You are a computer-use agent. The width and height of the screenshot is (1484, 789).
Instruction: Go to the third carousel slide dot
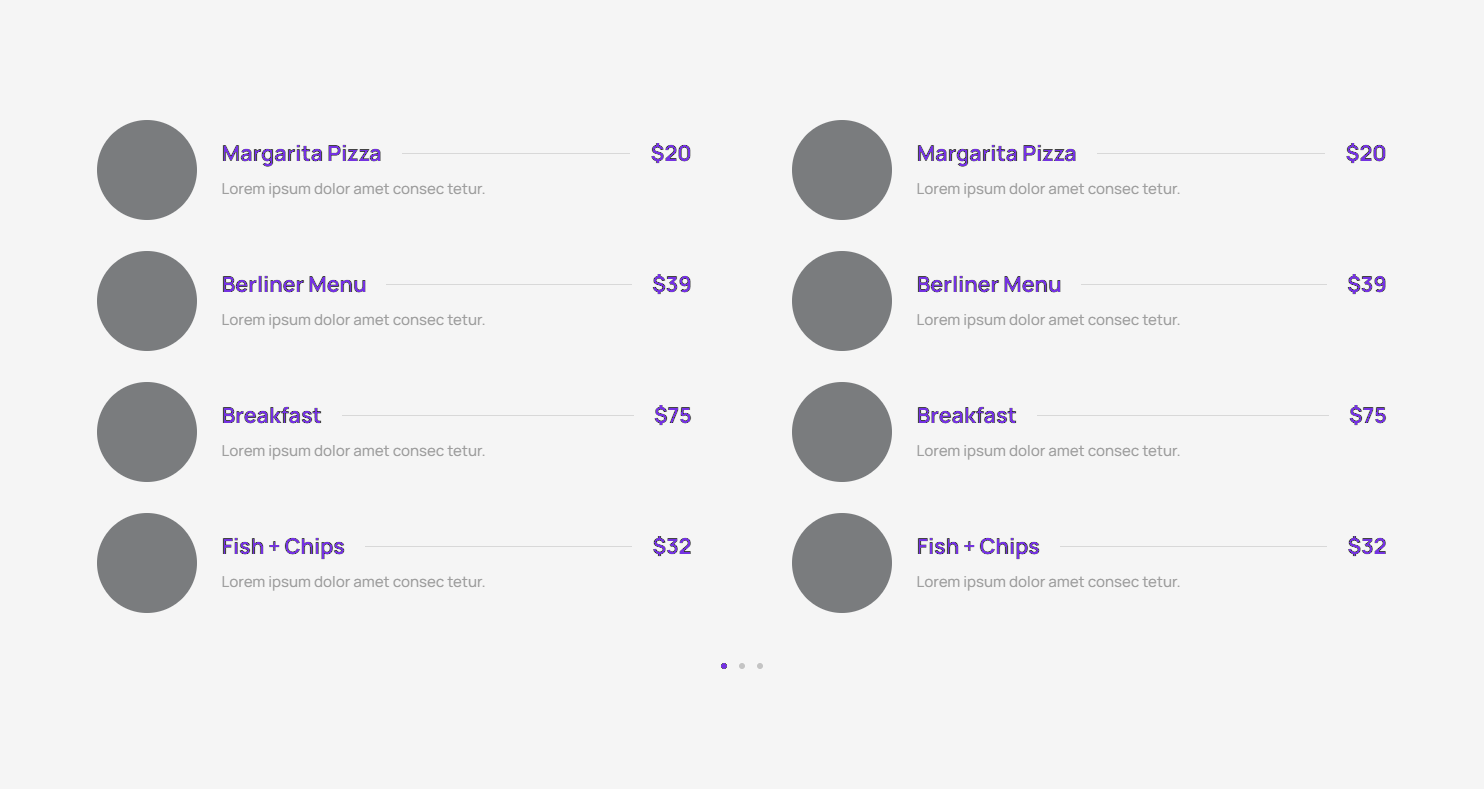(760, 666)
